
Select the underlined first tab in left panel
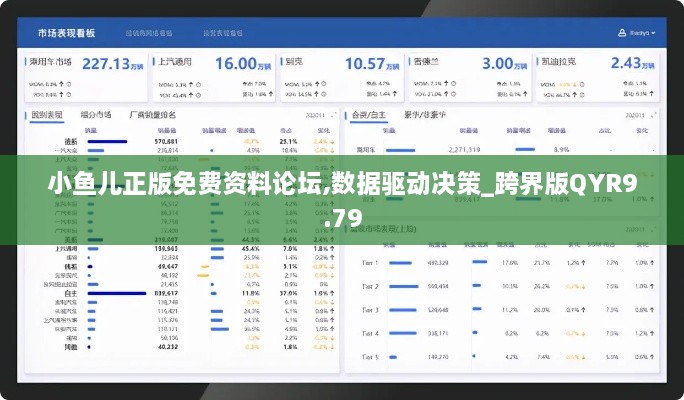(x=47, y=115)
